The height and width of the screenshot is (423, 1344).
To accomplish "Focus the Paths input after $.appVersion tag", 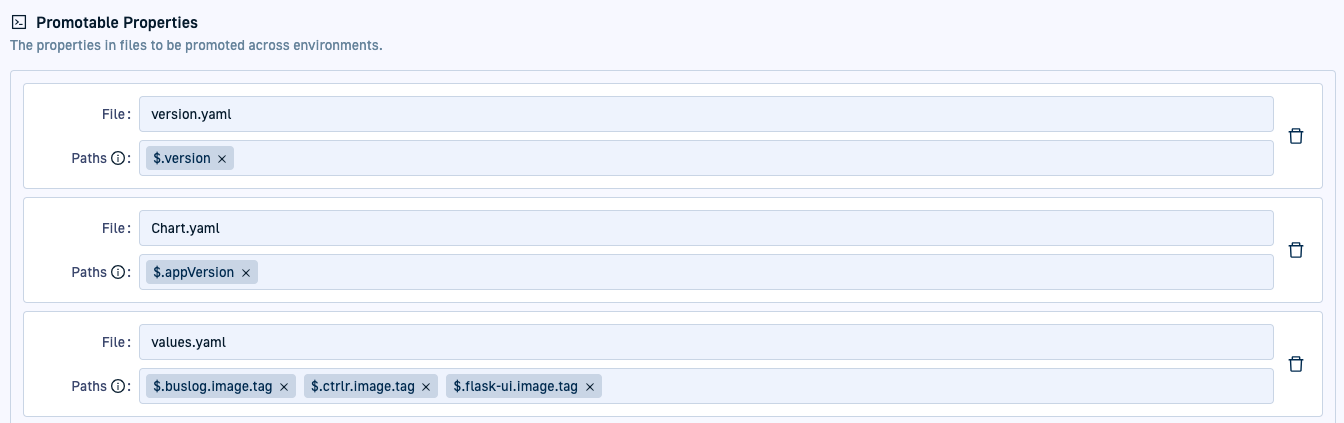I will [x=760, y=272].
